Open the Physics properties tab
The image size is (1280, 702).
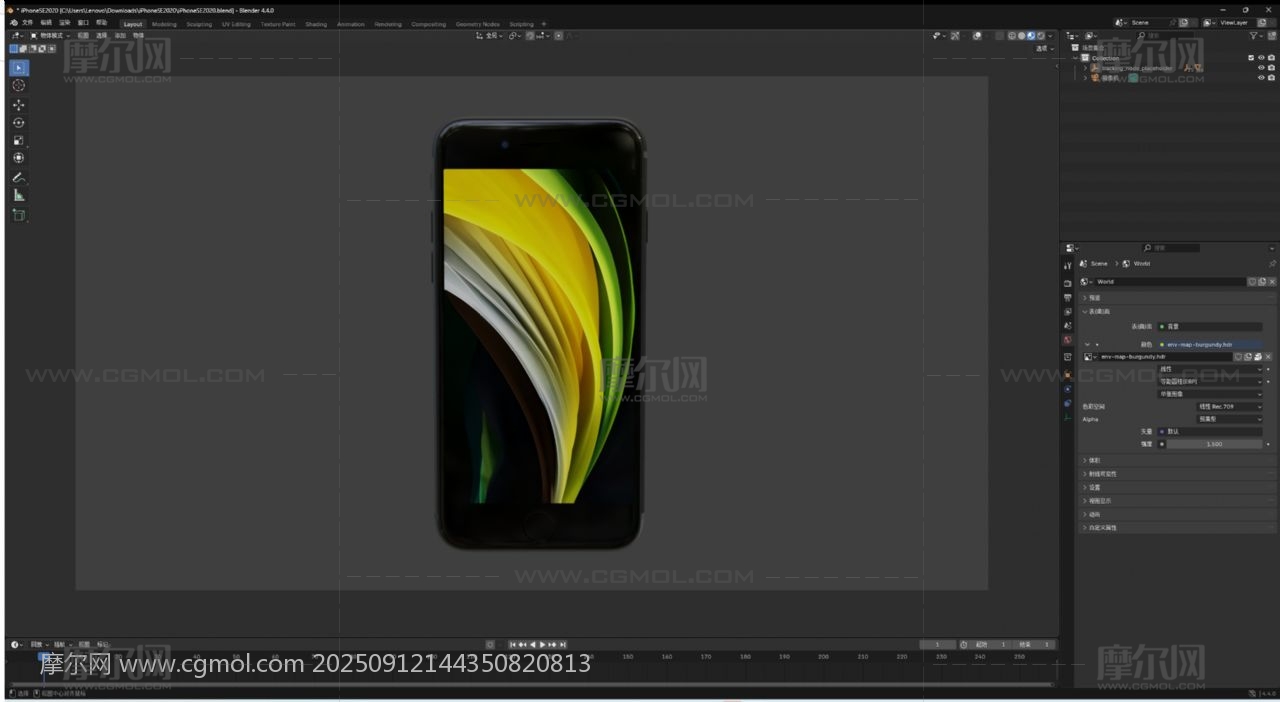[1068, 389]
